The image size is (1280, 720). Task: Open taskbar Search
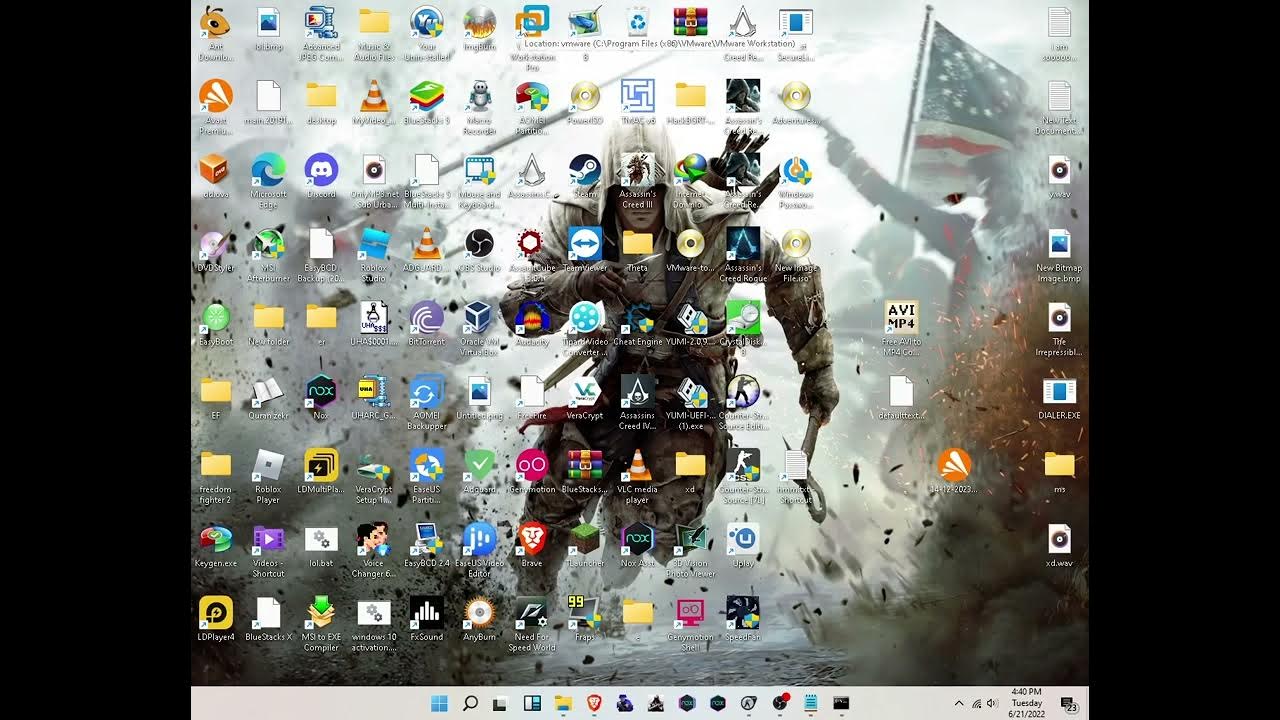[x=470, y=703]
